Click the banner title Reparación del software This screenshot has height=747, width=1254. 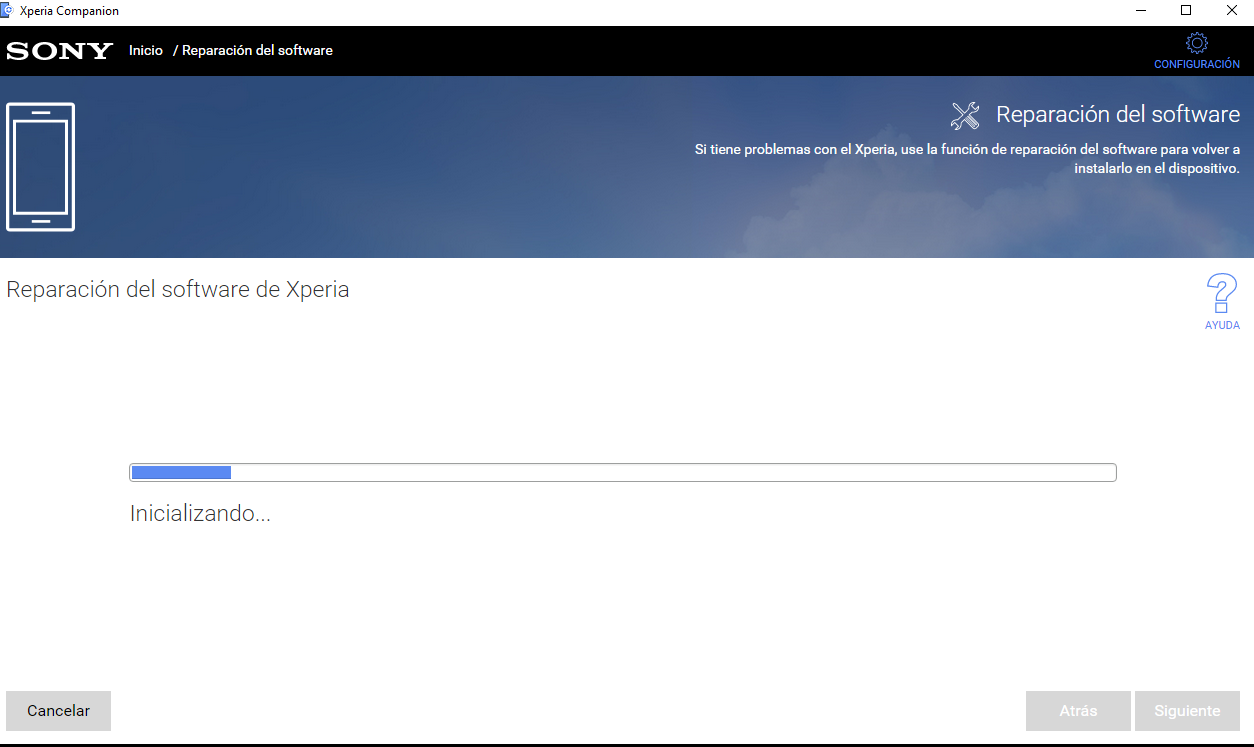1117,115
